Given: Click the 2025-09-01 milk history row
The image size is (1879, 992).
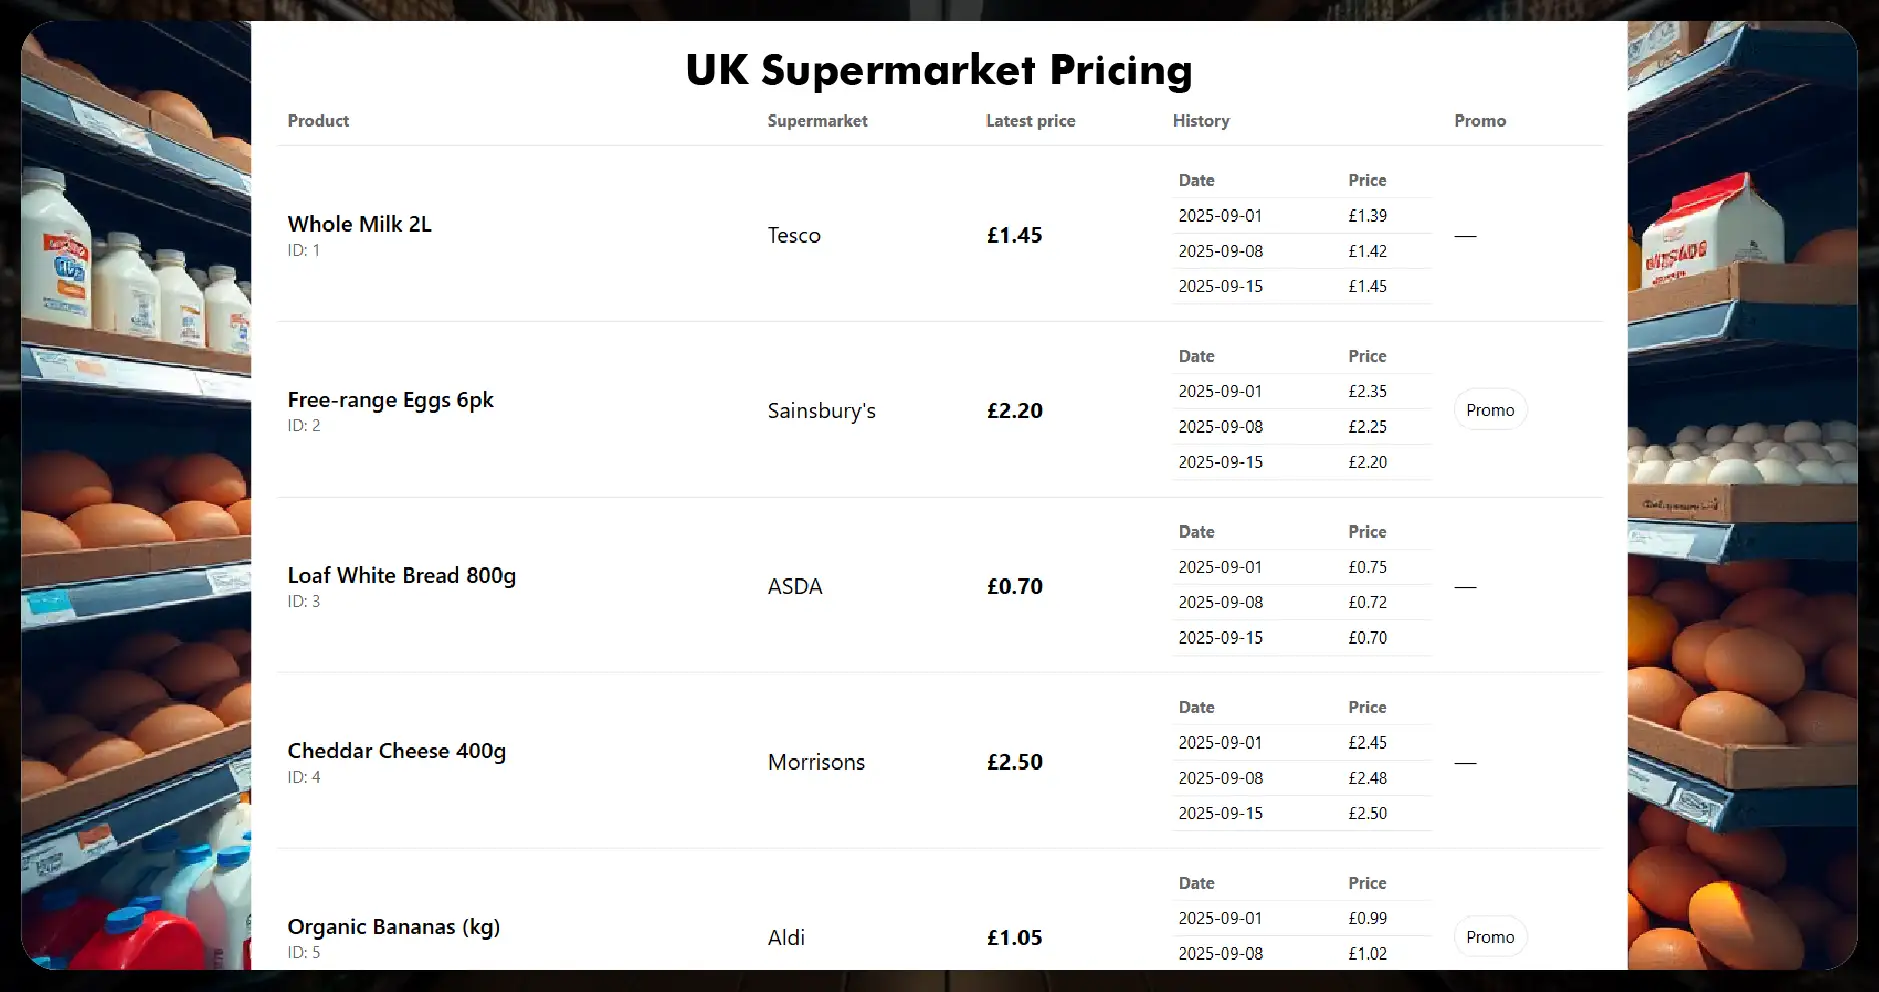Looking at the screenshot, I should 1220,215.
